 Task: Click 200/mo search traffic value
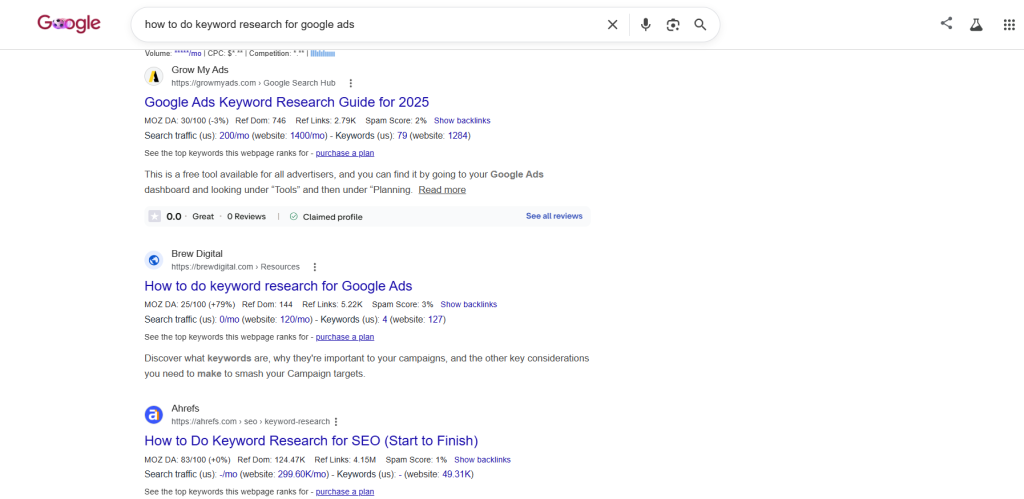pos(234,135)
